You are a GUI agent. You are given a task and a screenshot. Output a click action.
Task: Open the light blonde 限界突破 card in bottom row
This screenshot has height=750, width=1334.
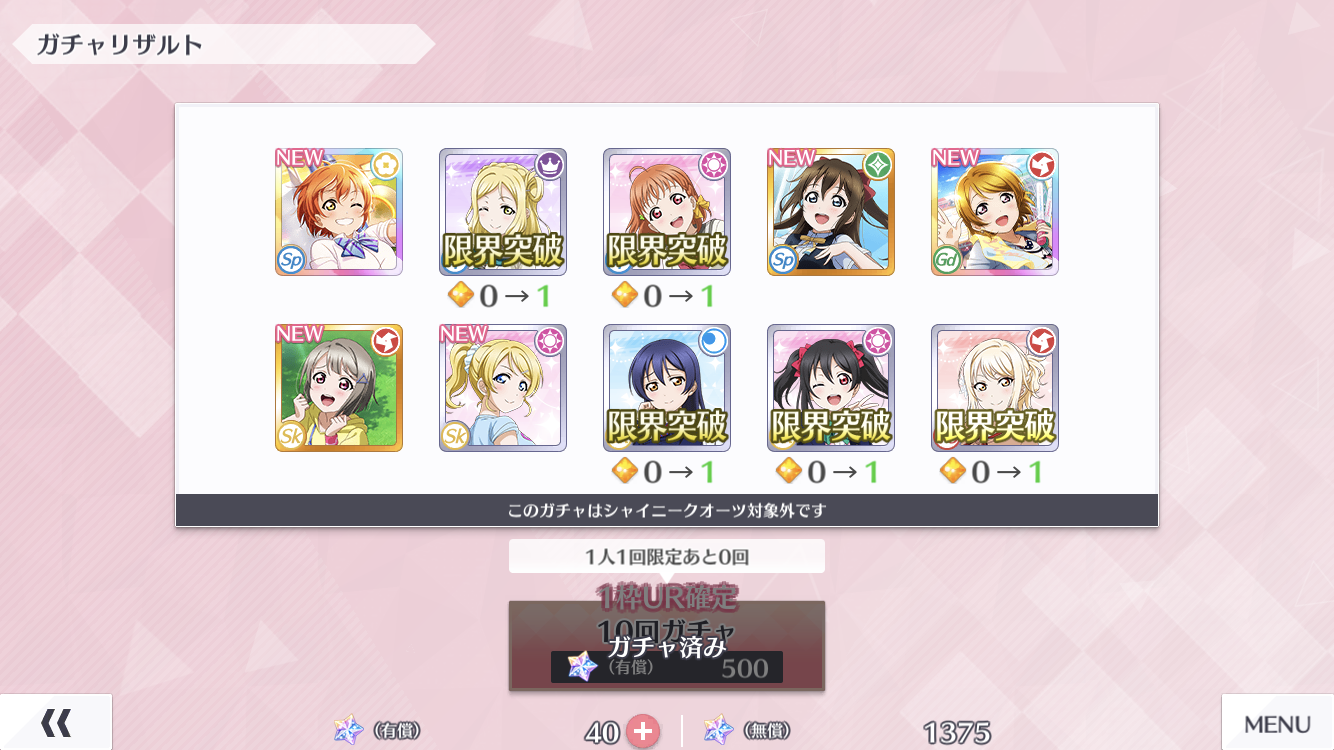click(995, 388)
